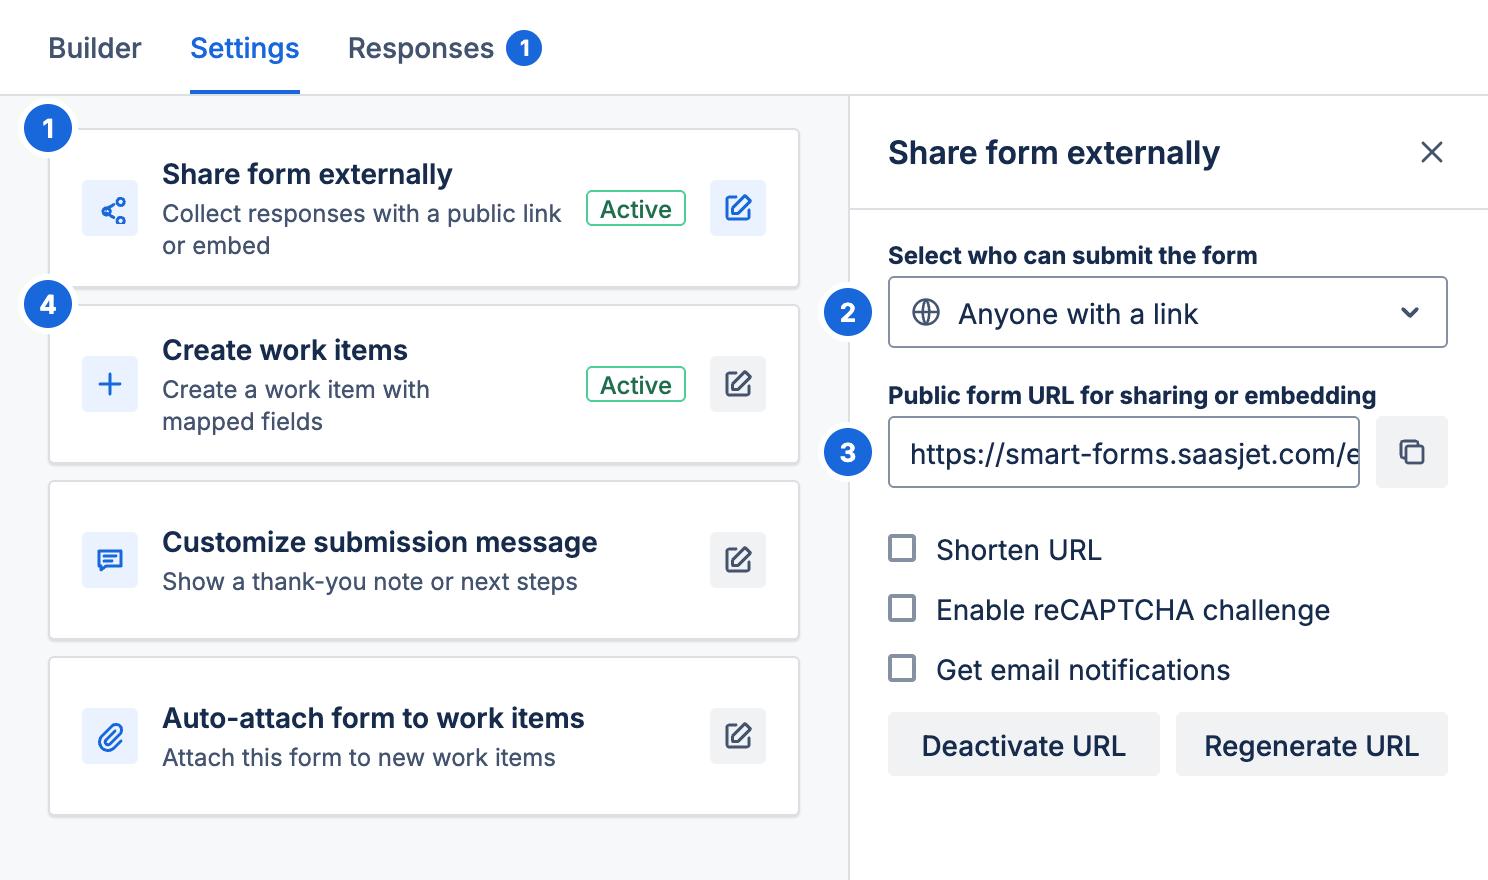Viewport: 1488px width, 880px height.
Task: Click Active badge on Create work items
Action: point(636,384)
